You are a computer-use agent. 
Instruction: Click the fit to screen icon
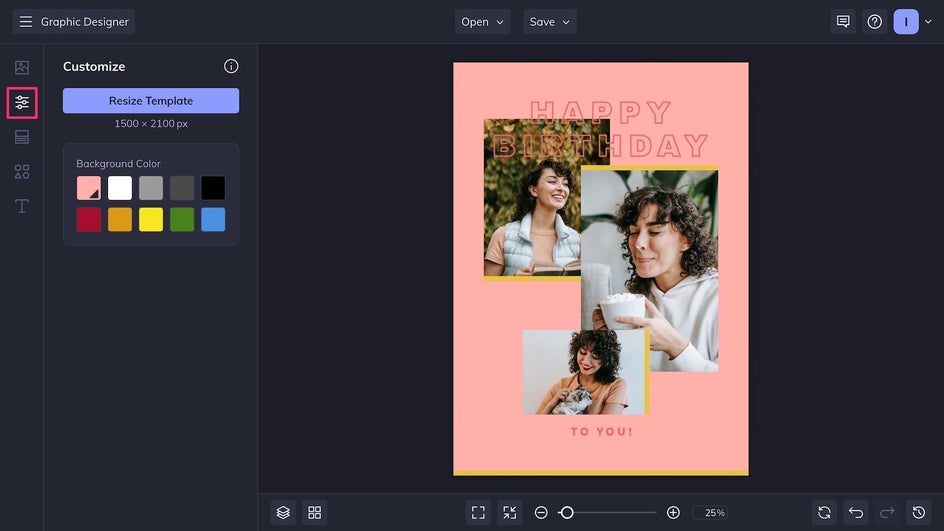click(x=478, y=512)
